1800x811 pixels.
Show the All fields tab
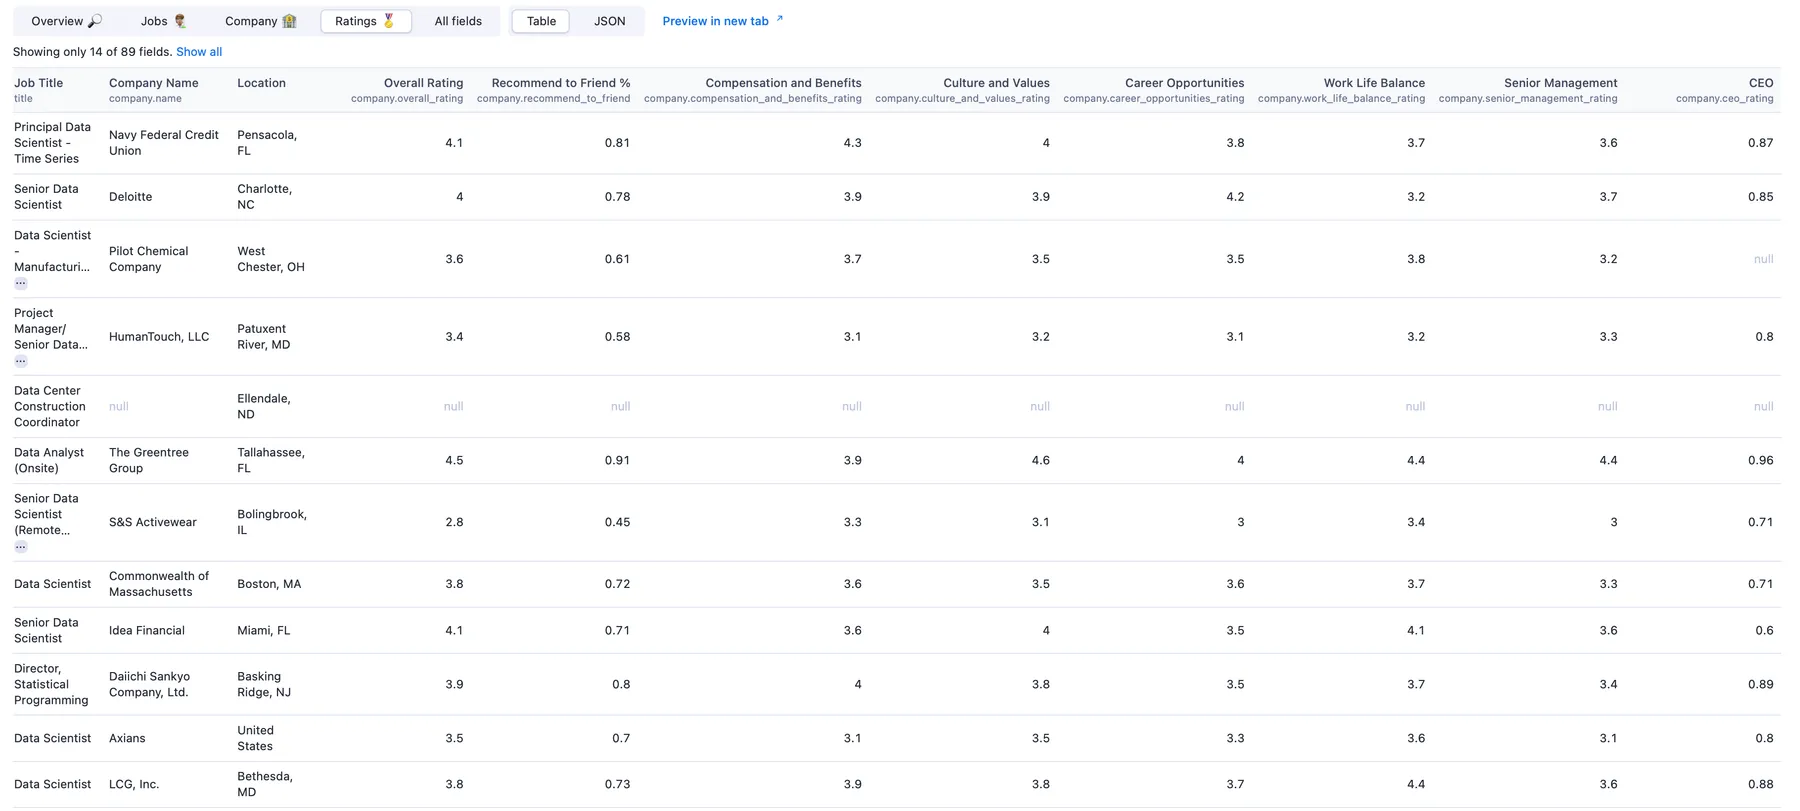point(458,21)
